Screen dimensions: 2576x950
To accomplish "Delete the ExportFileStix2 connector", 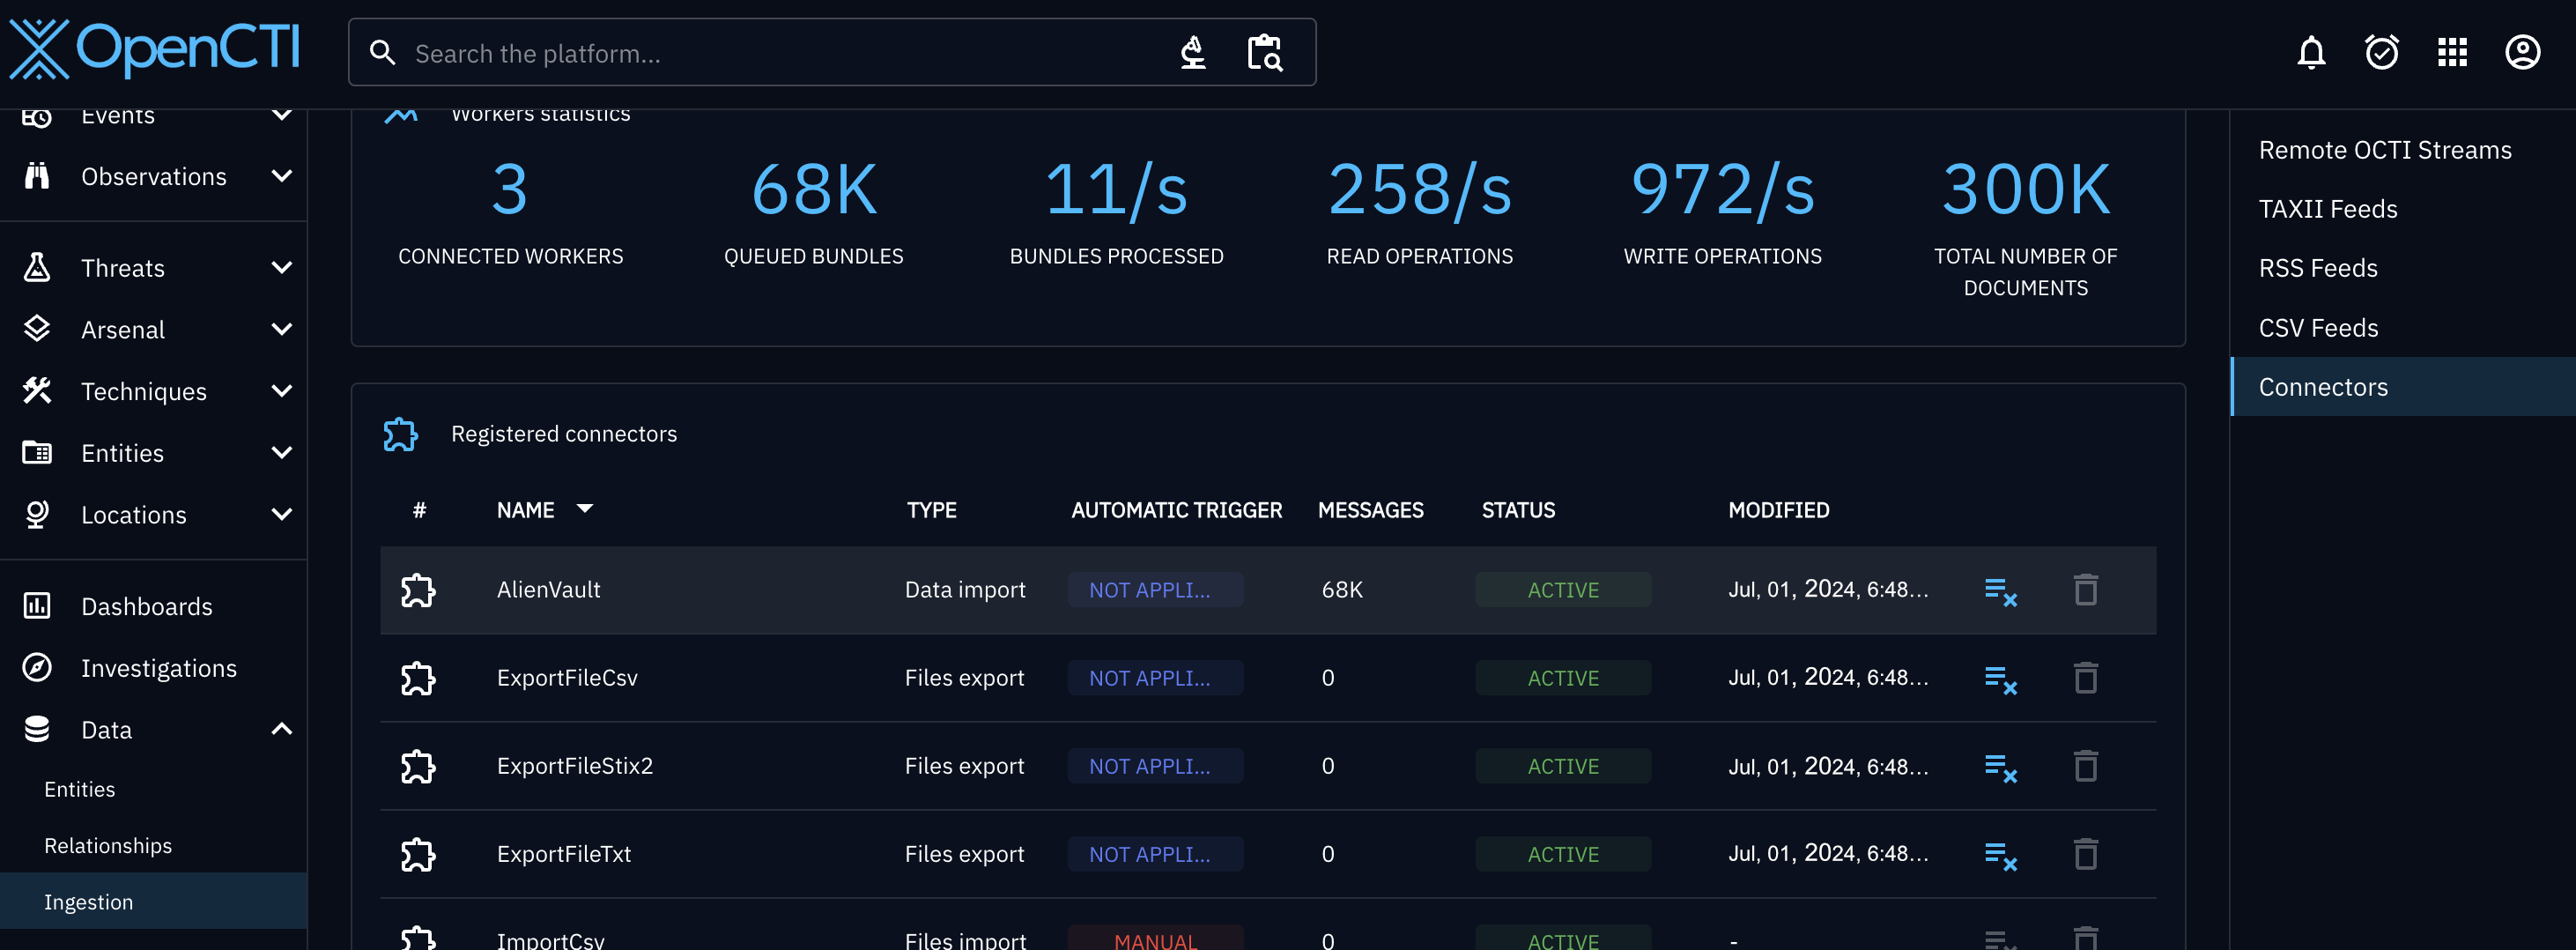I will [x=2085, y=765].
